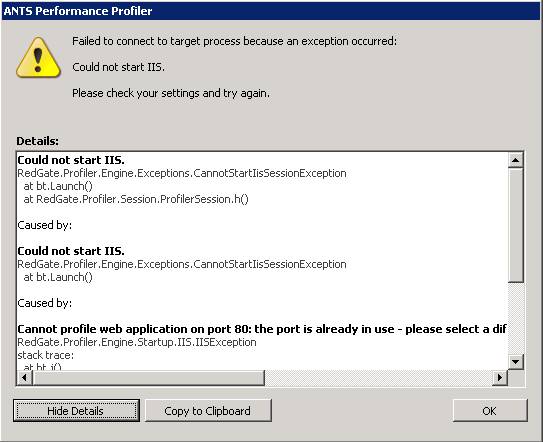Click the vertical scrollbar up arrow
Viewport: 543px width, 442px height.
click(x=516, y=160)
